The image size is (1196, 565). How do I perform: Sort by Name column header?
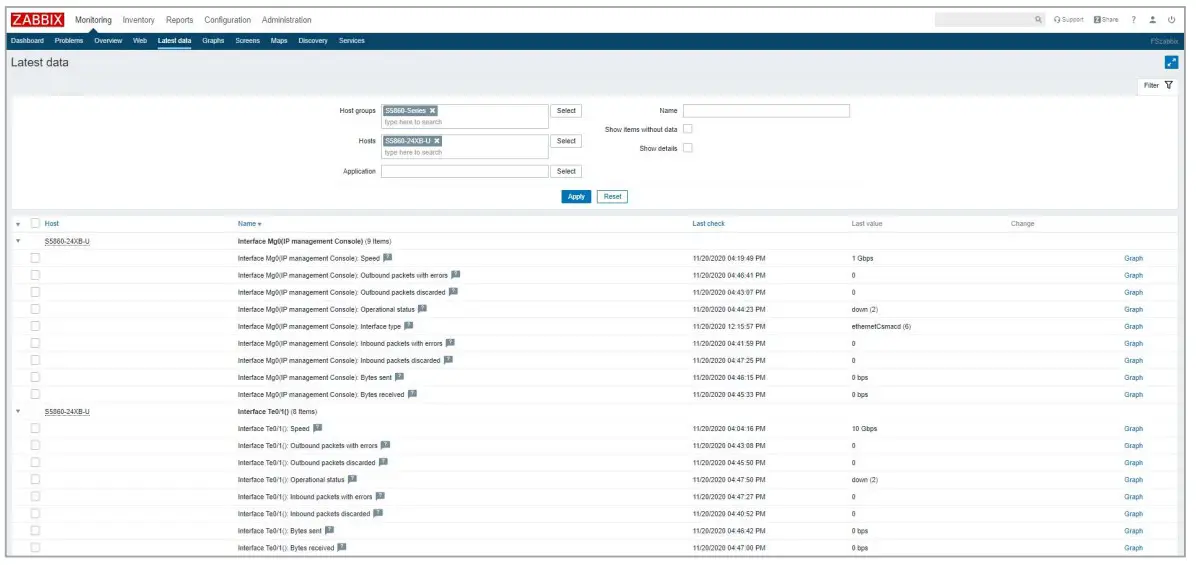point(249,224)
